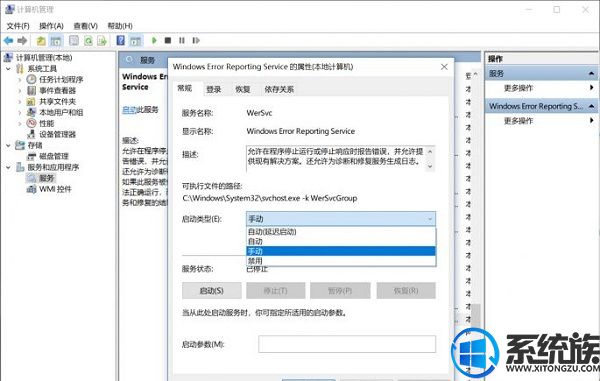Screen dimensions: 600x381
Task: Expand the 任务计划程序 tree node arrow
Action: pos(20,80)
